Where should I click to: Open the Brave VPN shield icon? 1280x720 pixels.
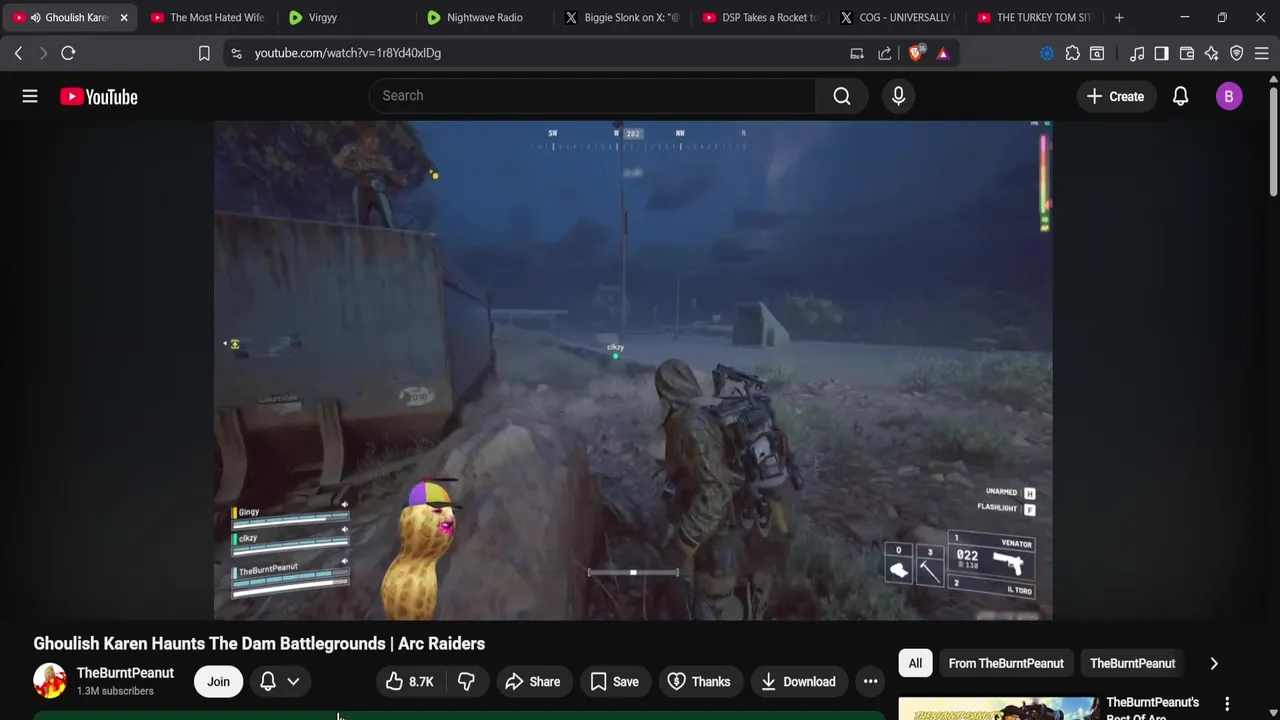(x=1237, y=53)
